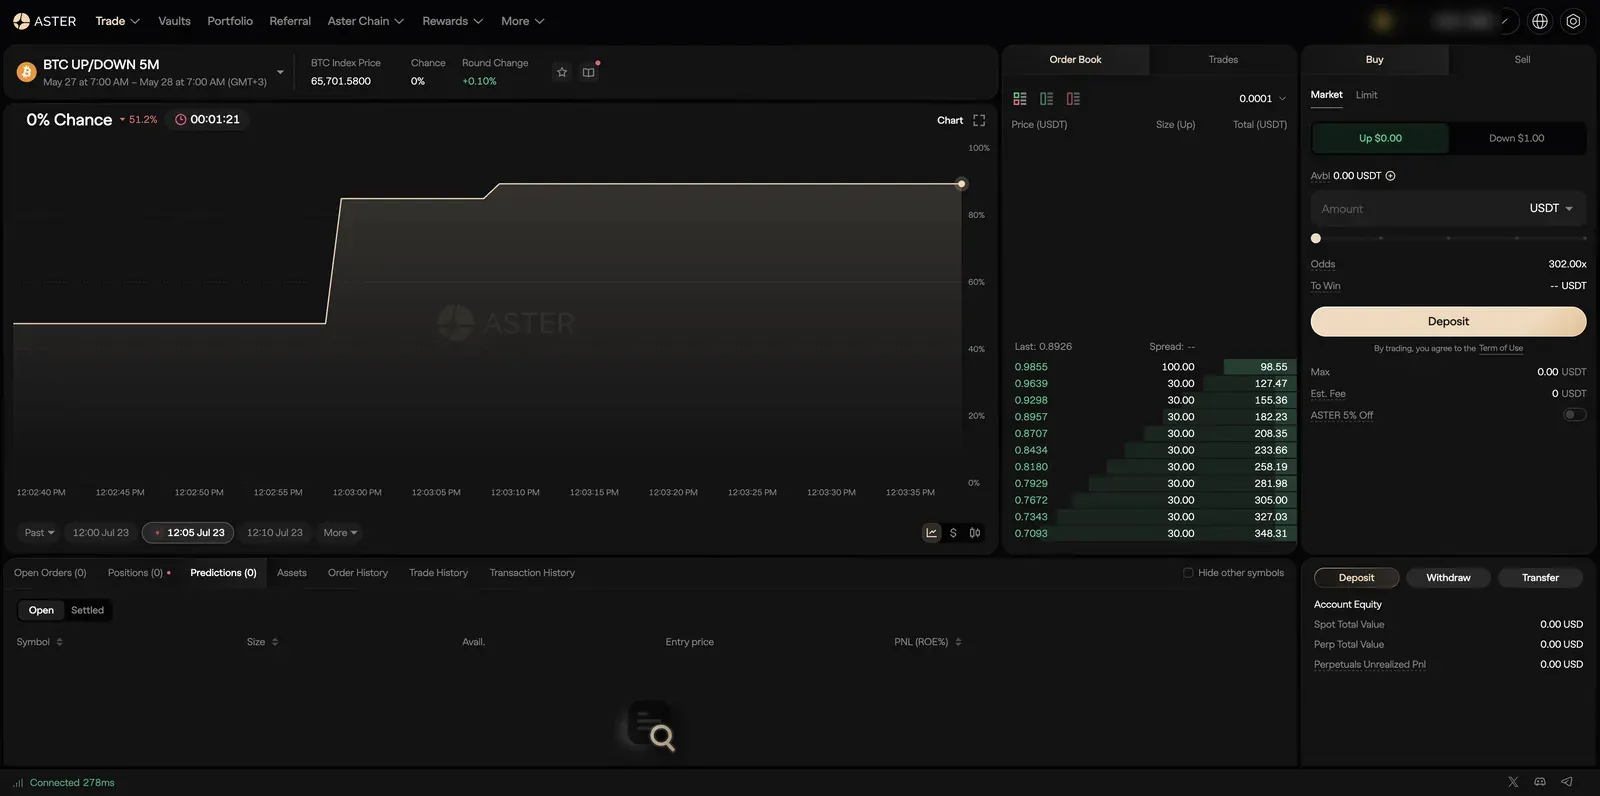
Task: Open the Telegram link in footer
Action: [1567, 782]
